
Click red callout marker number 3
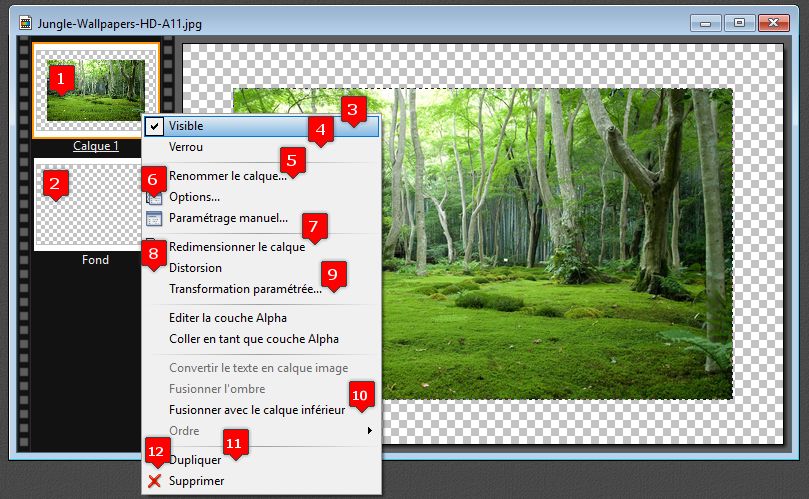tap(351, 110)
